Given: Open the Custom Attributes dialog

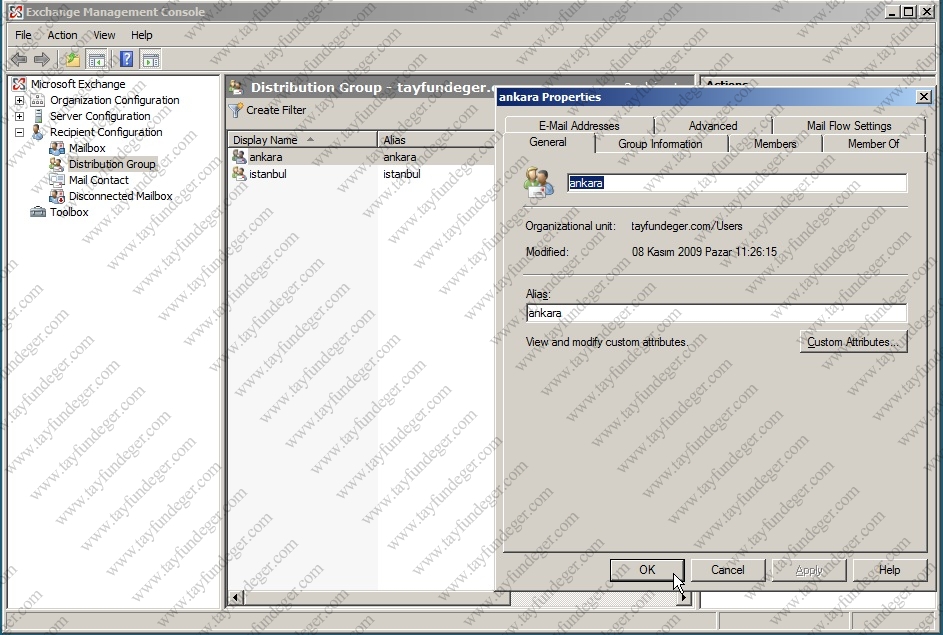Looking at the screenshot, I should click(853, 342).
